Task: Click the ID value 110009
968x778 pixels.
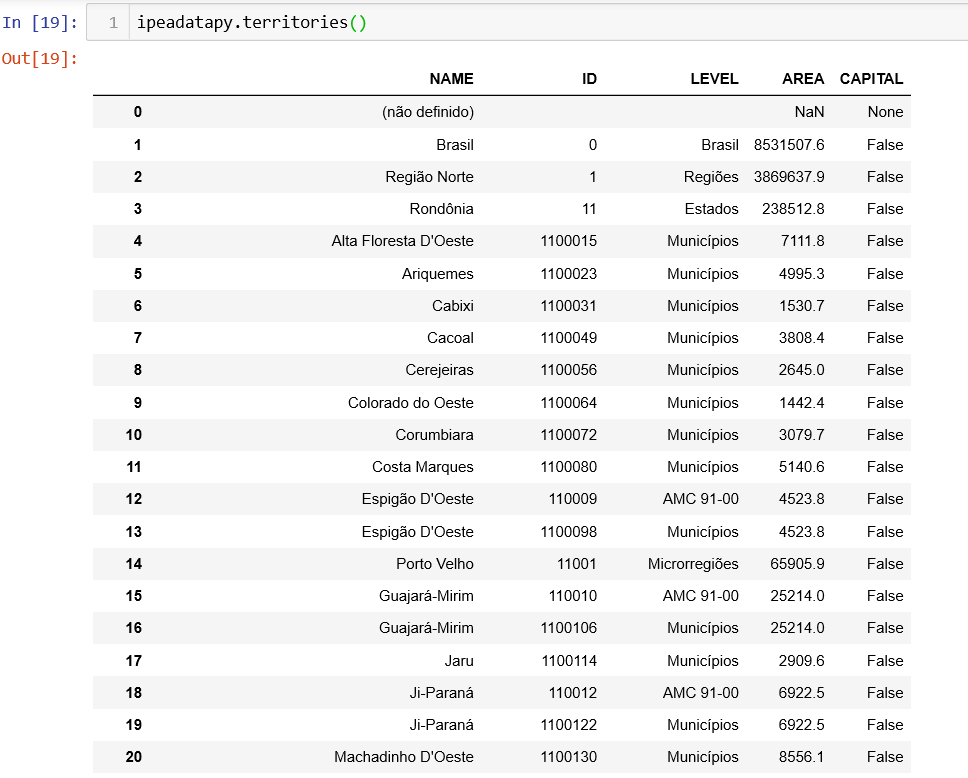Action: point(573,499)
